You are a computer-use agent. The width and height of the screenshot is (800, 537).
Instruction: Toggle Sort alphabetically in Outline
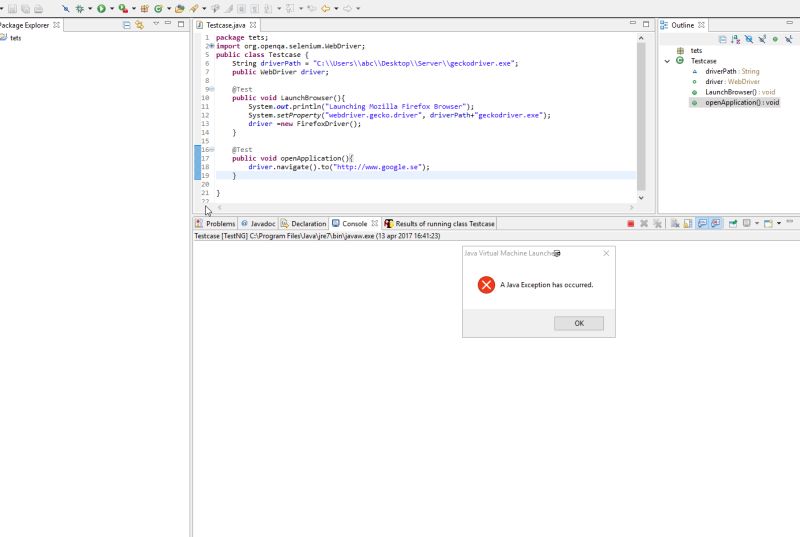click(x=735, y=39)
